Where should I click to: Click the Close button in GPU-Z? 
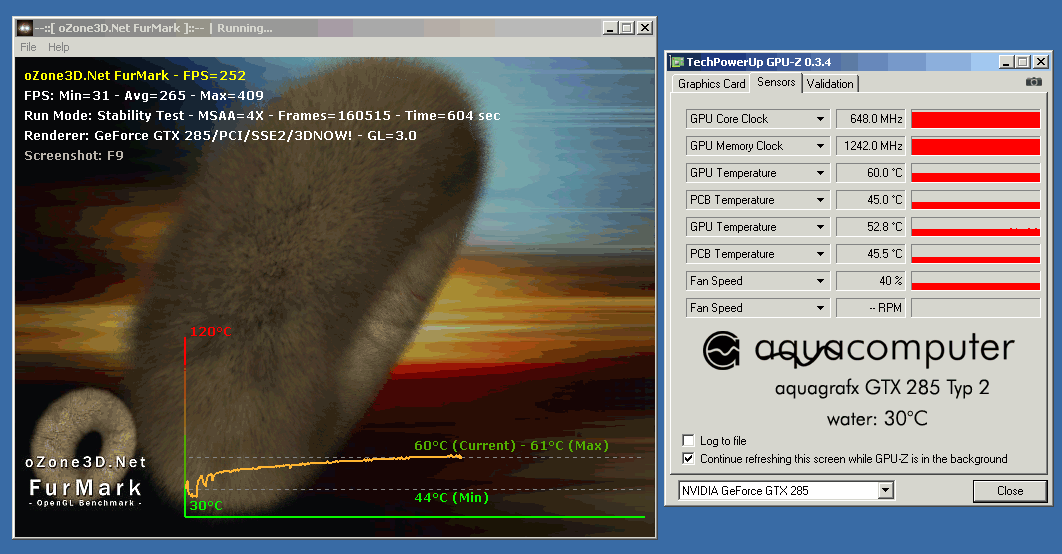click(x=1009, y=491)
